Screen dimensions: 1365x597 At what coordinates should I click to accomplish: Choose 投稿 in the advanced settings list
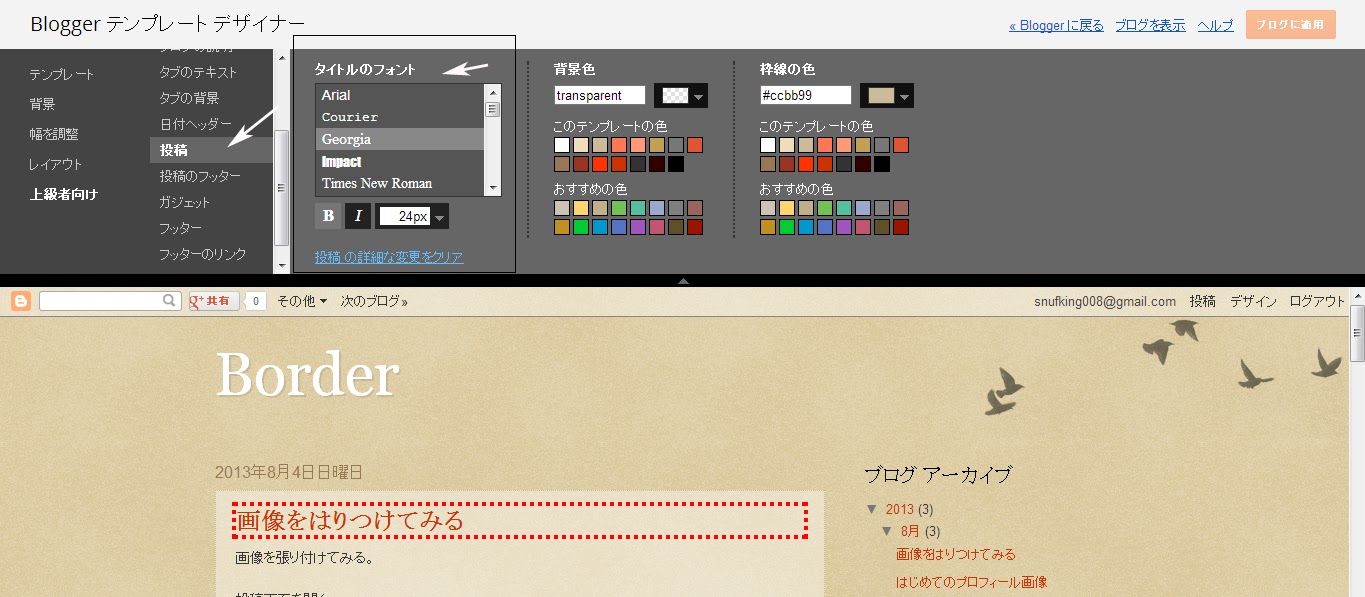click(x=211, y=150)
